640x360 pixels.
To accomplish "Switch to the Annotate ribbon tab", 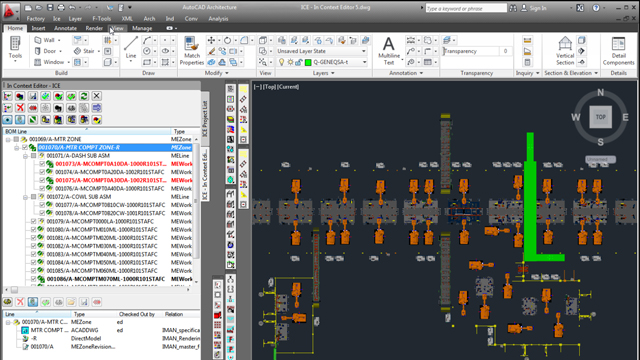I will (x=65, y=28).
